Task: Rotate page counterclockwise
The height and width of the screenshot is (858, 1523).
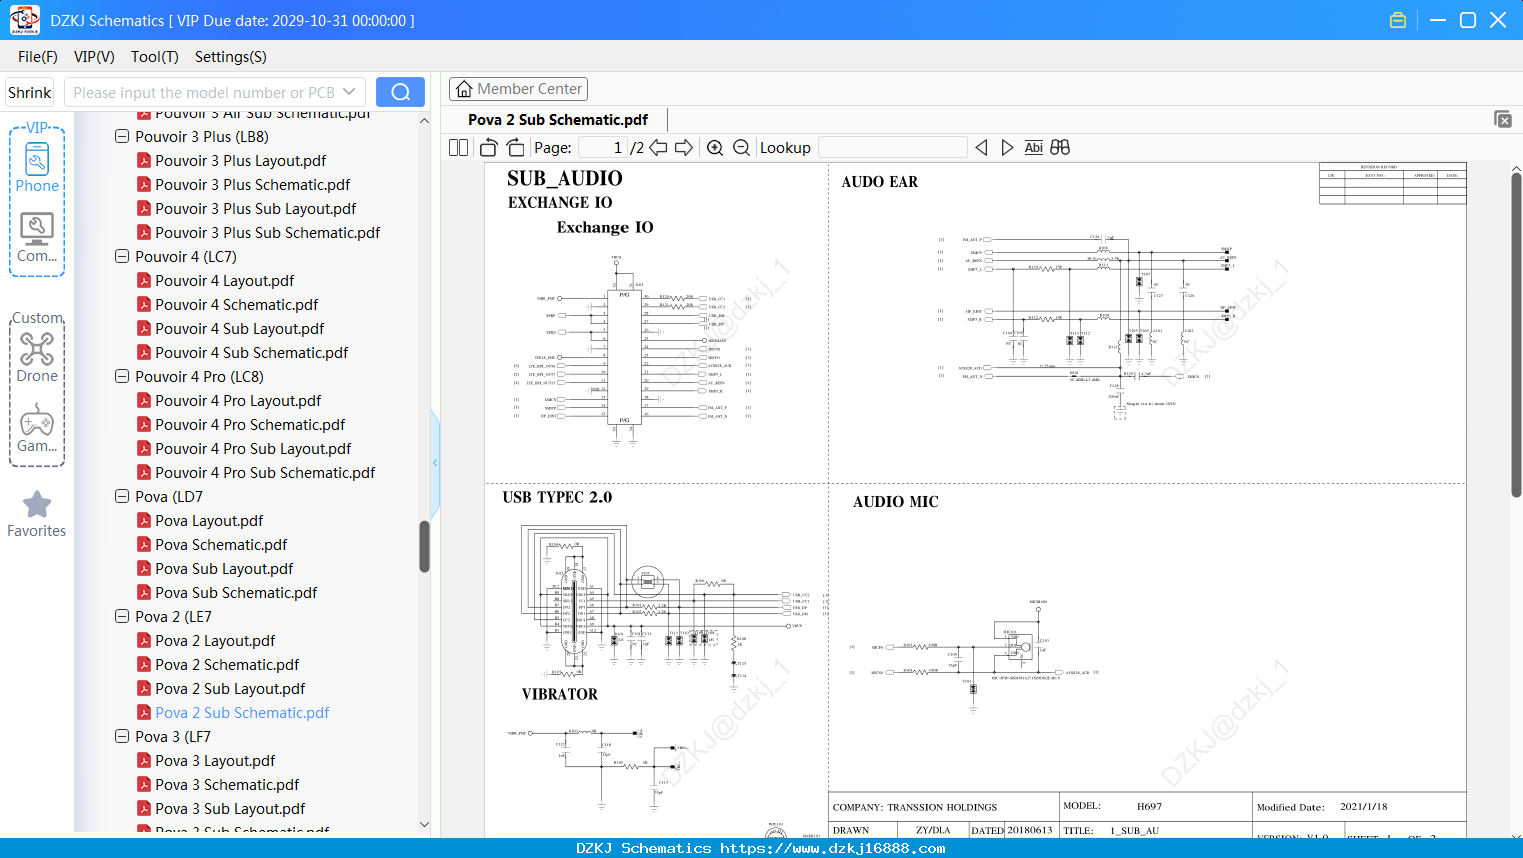Action: [x=489, y=147]
